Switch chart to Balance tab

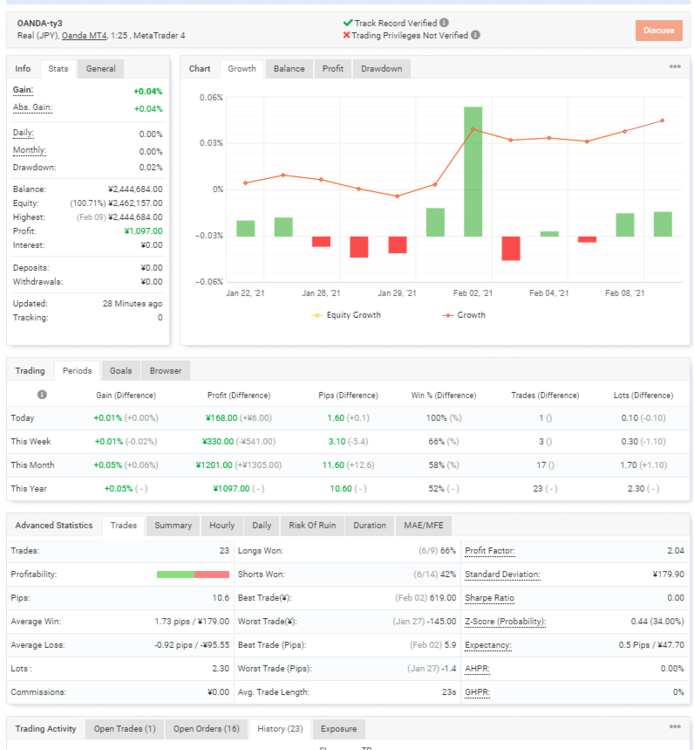click(289, 69)
